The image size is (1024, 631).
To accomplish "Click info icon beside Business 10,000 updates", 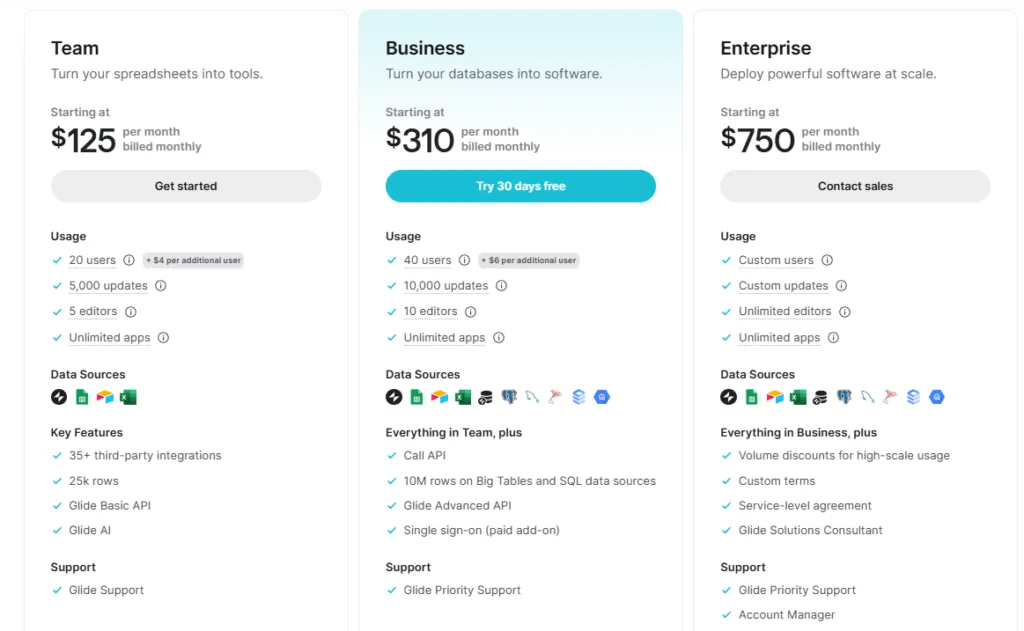I will coord(501,286).
